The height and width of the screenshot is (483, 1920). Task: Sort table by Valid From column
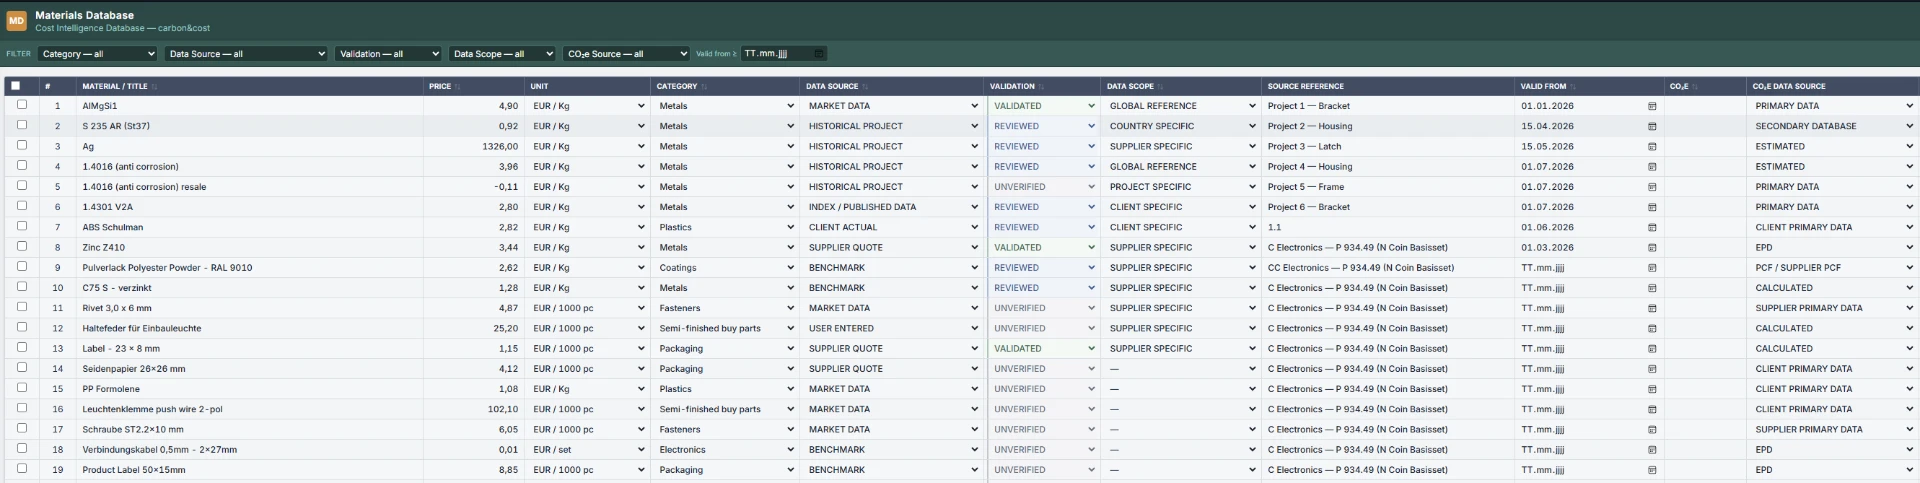coord(1573,87)
